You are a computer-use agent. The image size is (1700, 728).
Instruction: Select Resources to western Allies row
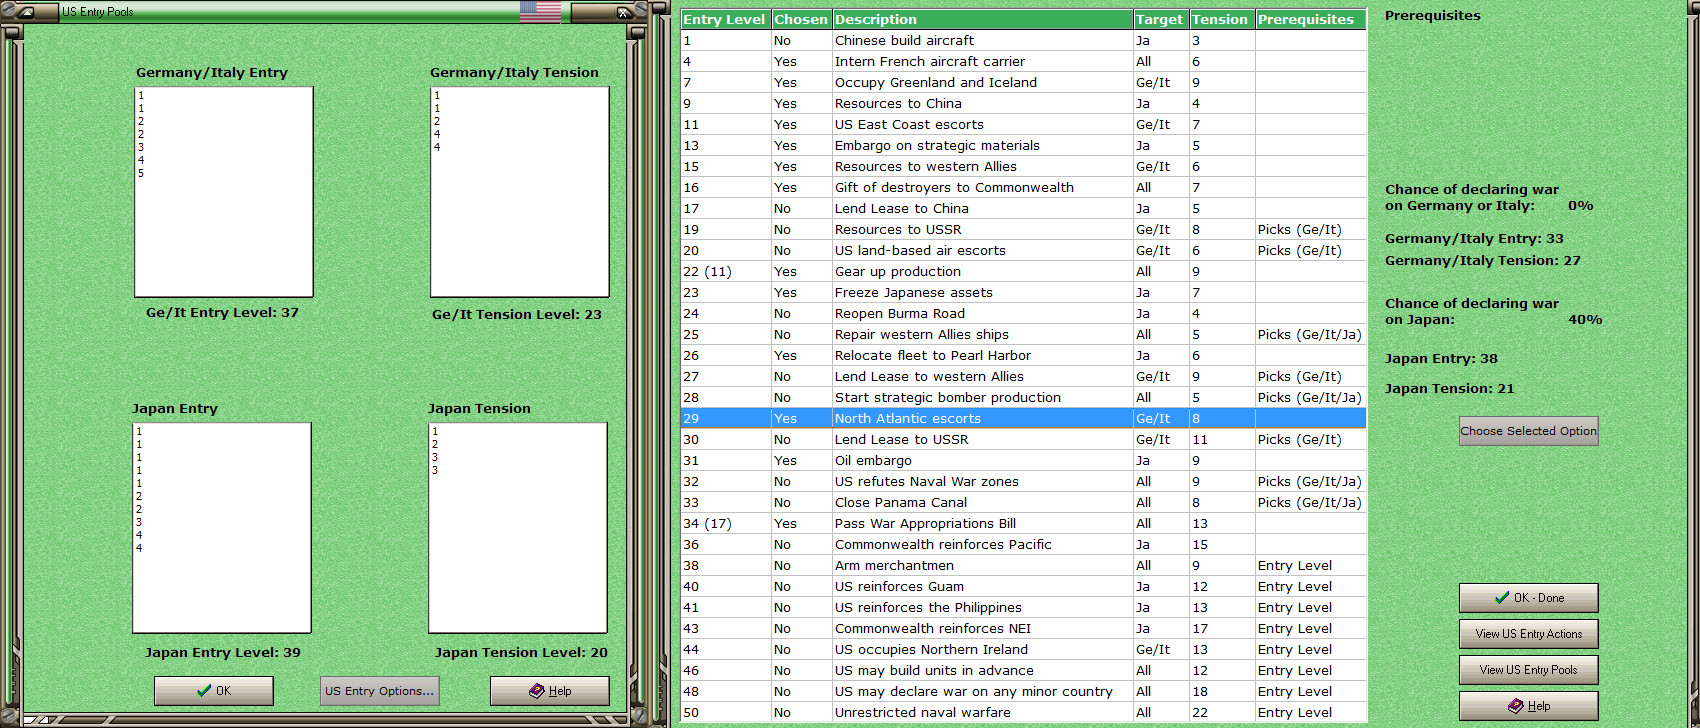coord(1023,166)
